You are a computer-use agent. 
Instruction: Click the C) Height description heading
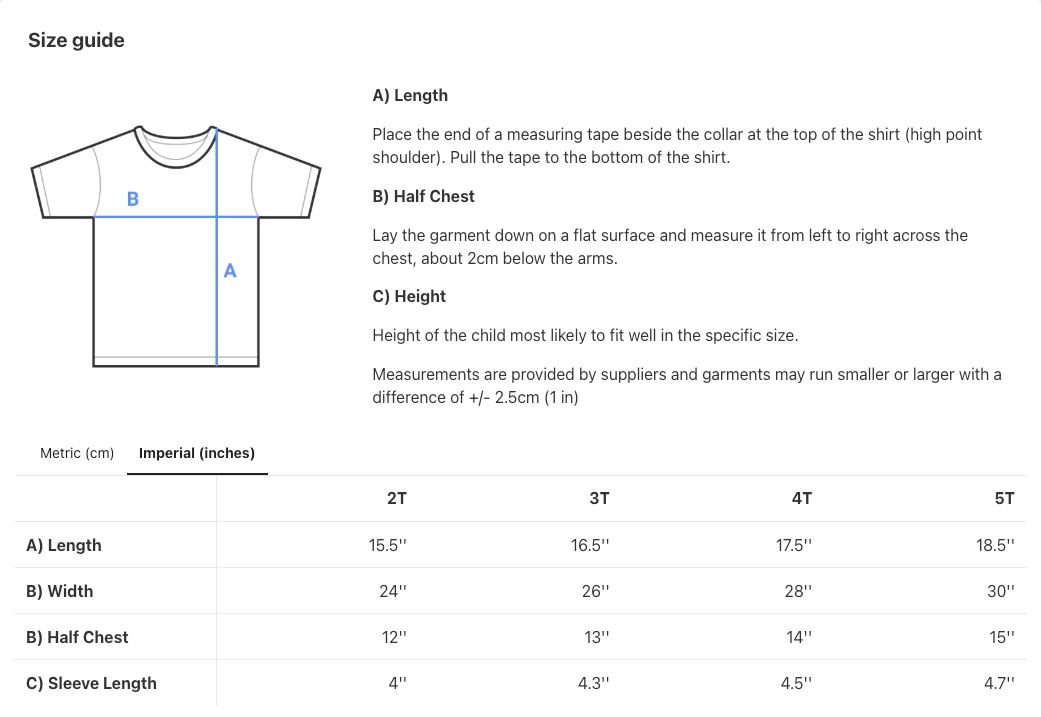point(409,296)
